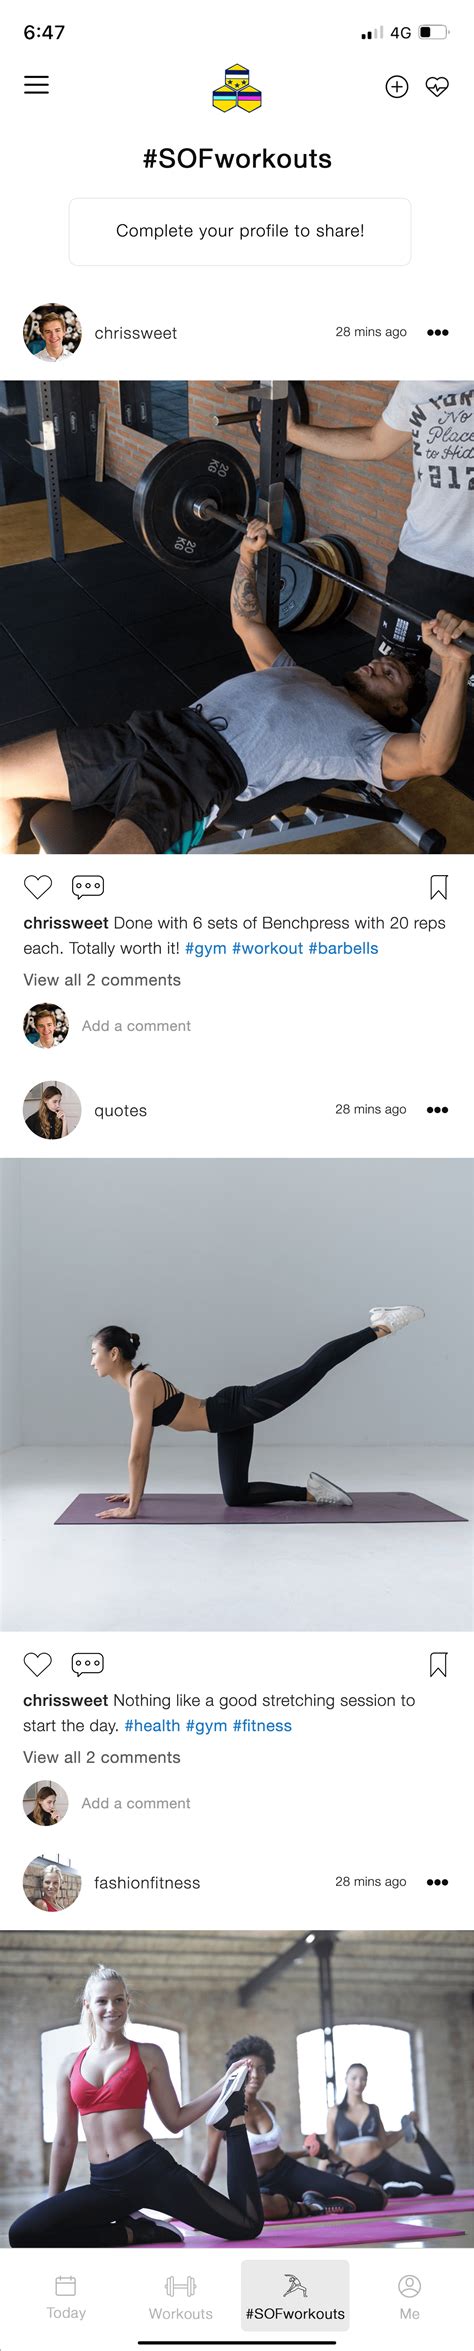Bookmark the benchpress post
Viewport: 474px width, 2351px height.
(x=438, y=887)
